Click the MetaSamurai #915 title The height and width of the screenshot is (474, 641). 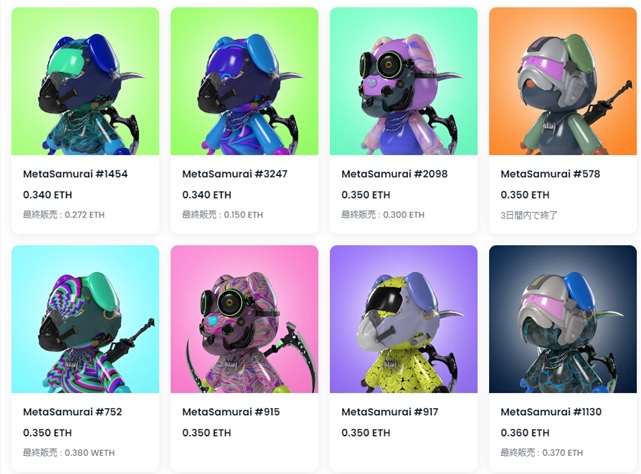pyautogui.click(x=231, y=412)
